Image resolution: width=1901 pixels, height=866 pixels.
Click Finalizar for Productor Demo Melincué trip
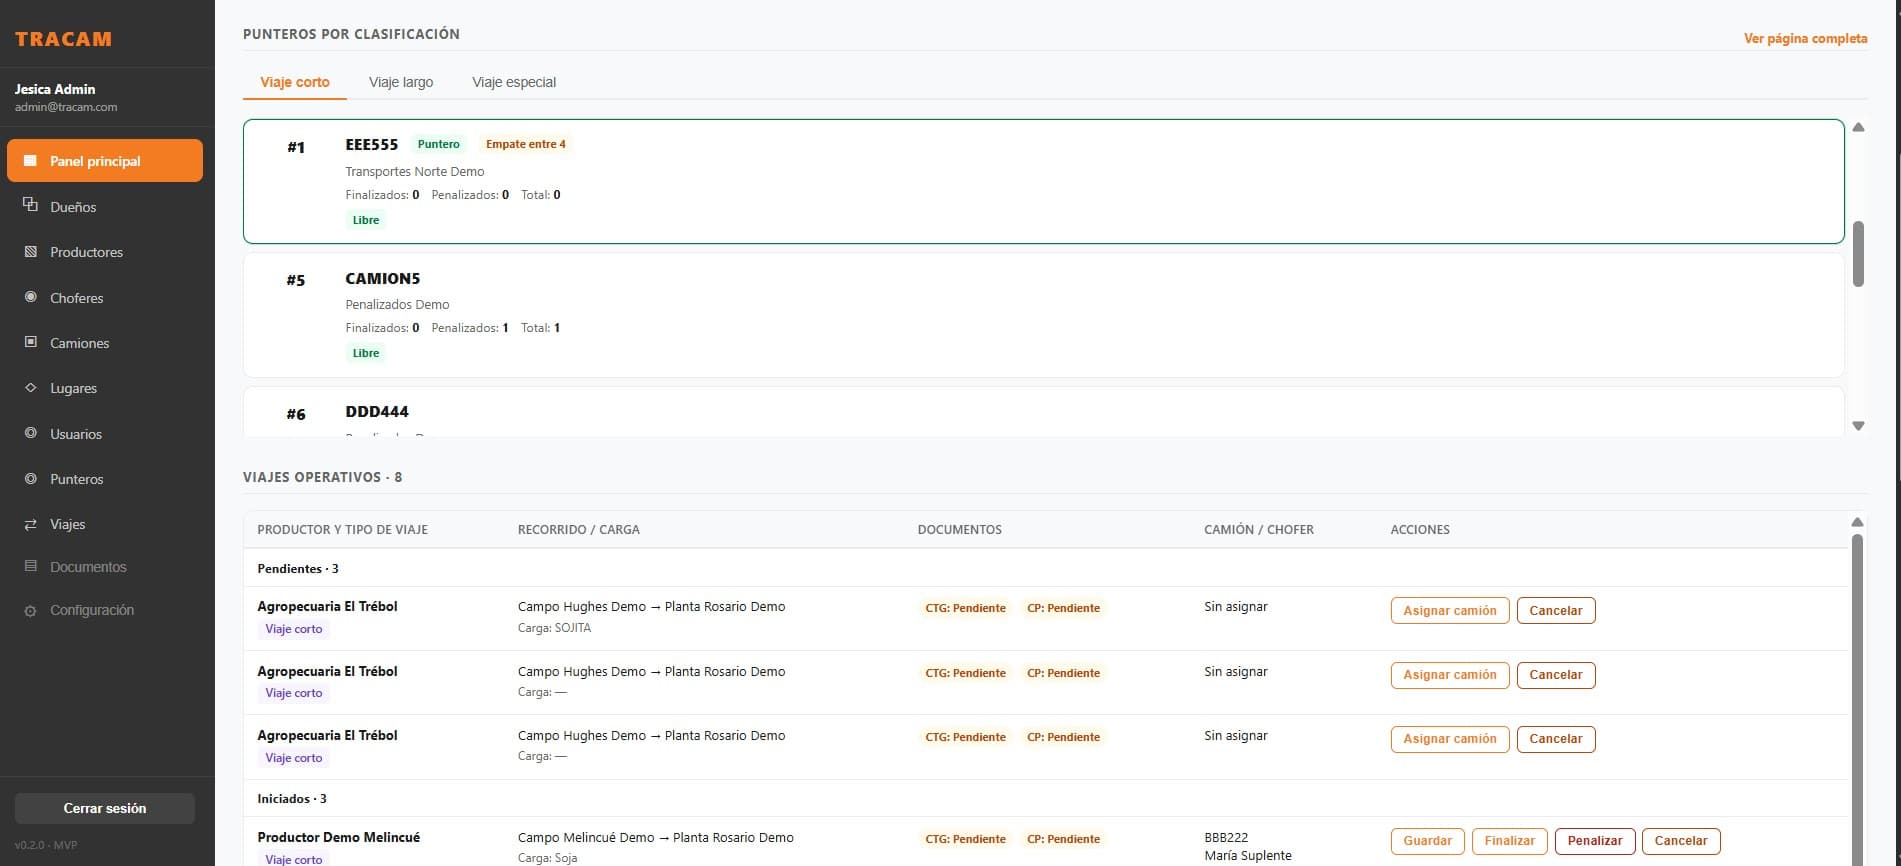coord(1509,841)
